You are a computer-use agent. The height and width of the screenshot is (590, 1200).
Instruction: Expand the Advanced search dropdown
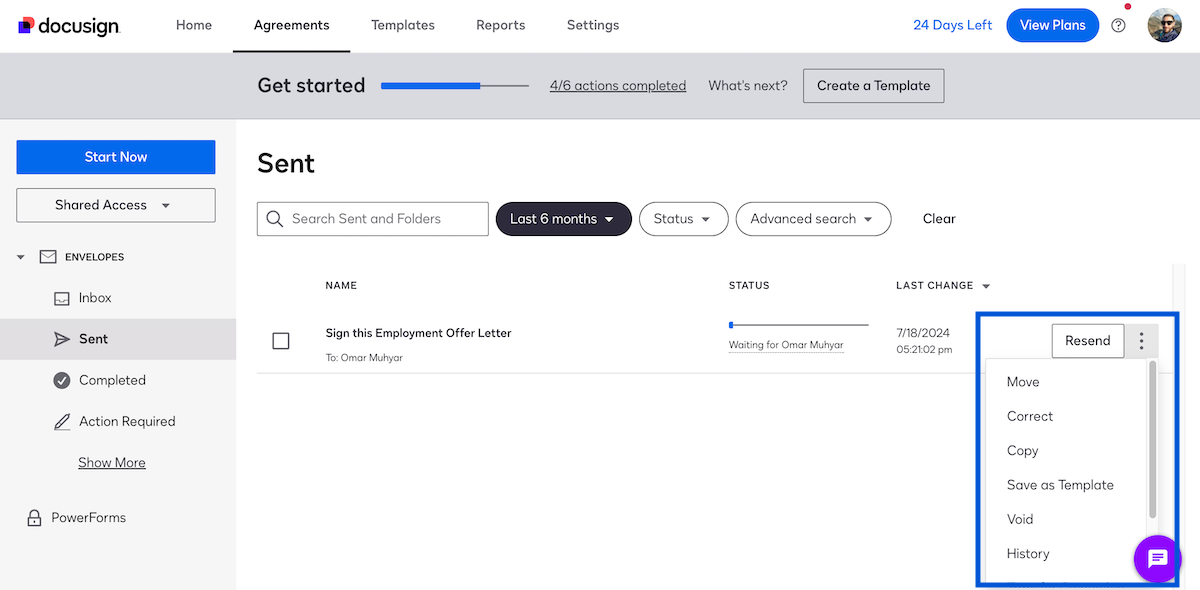click(x=813, y=218)
